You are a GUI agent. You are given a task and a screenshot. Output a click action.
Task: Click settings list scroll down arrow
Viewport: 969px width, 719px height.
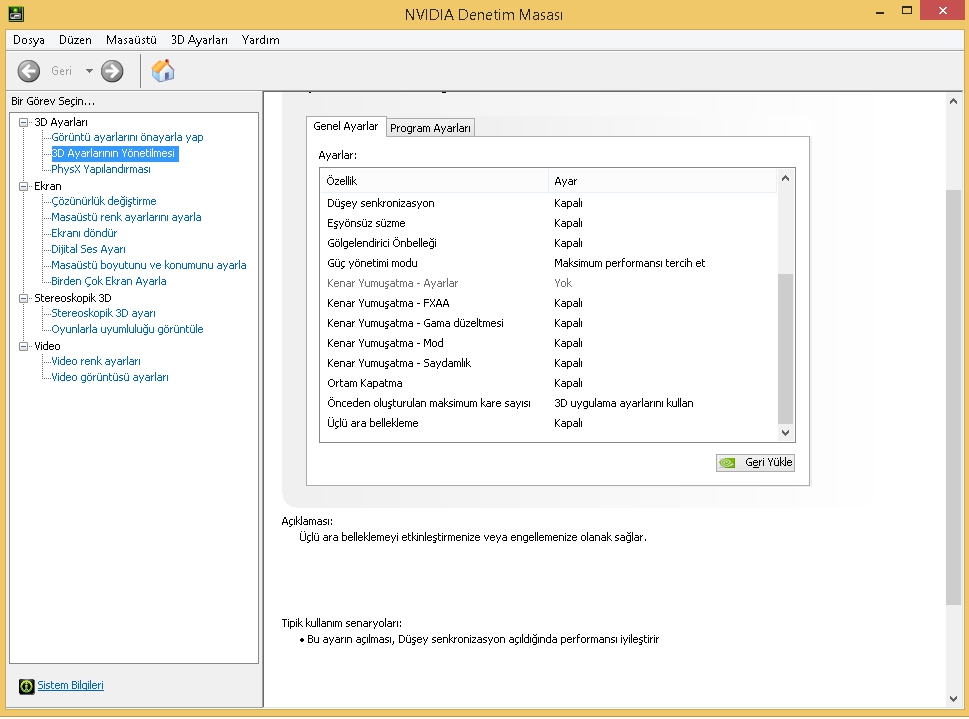tap(785, 433)
